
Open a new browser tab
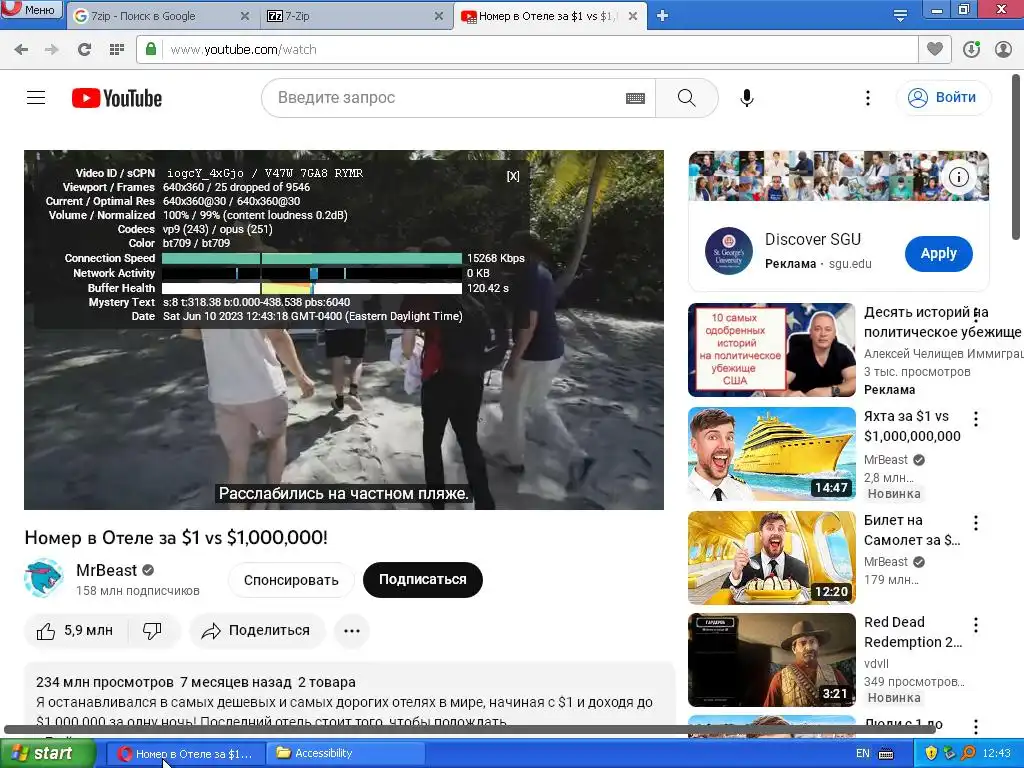[x=662, y=16]
